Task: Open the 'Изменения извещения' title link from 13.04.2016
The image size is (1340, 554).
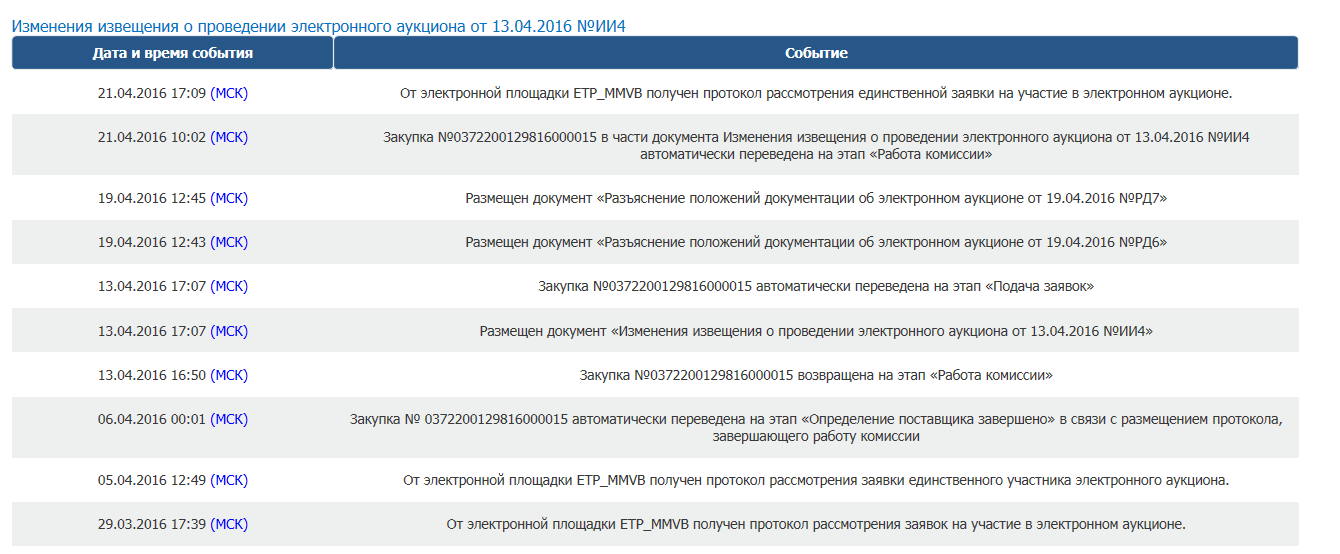Action: pos(318,25)
